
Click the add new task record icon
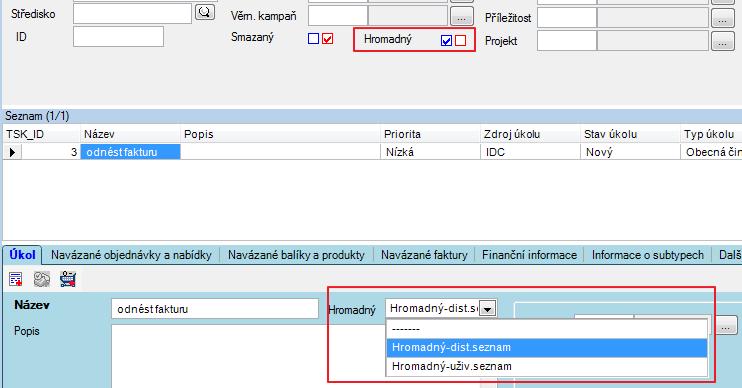click(x=16, y=280)
